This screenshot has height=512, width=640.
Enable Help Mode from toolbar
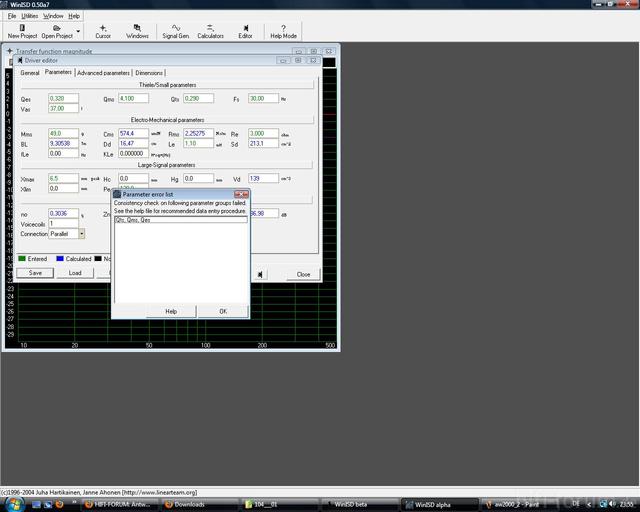click(x=283, y=31)
